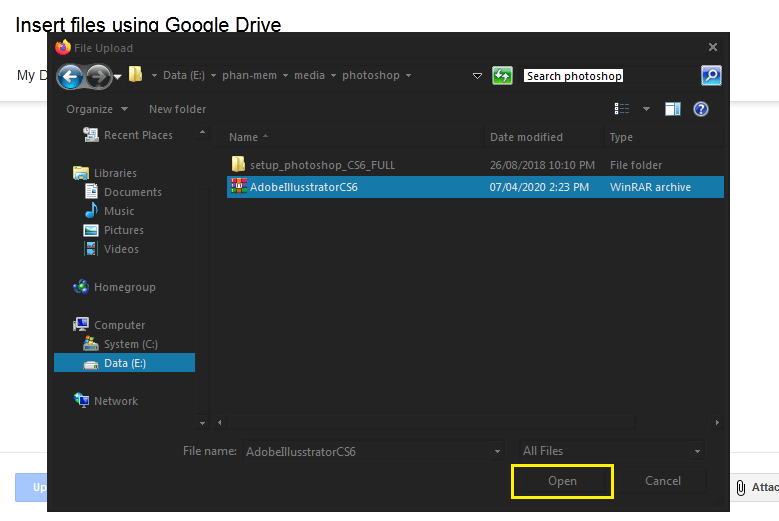Select Data (E:) drive
The width and height of the screenshot is (779, 521).
(x=124, y=363)
